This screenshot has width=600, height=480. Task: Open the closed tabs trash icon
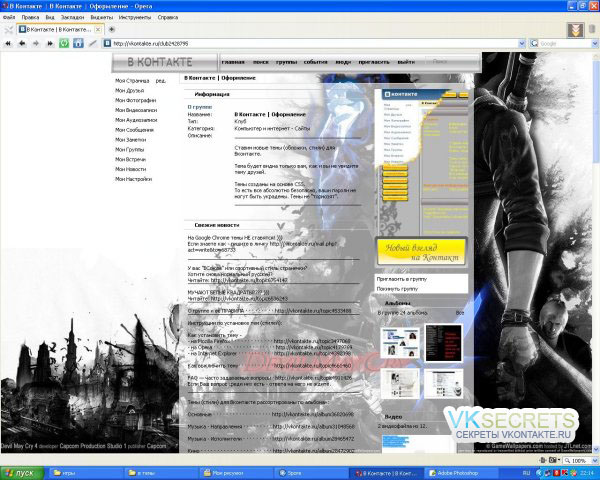[x=592, y=29]
